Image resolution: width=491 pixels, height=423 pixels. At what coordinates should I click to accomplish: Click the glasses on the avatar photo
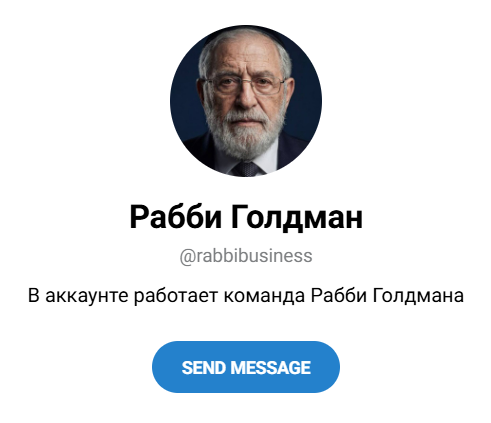click(245, 85)
